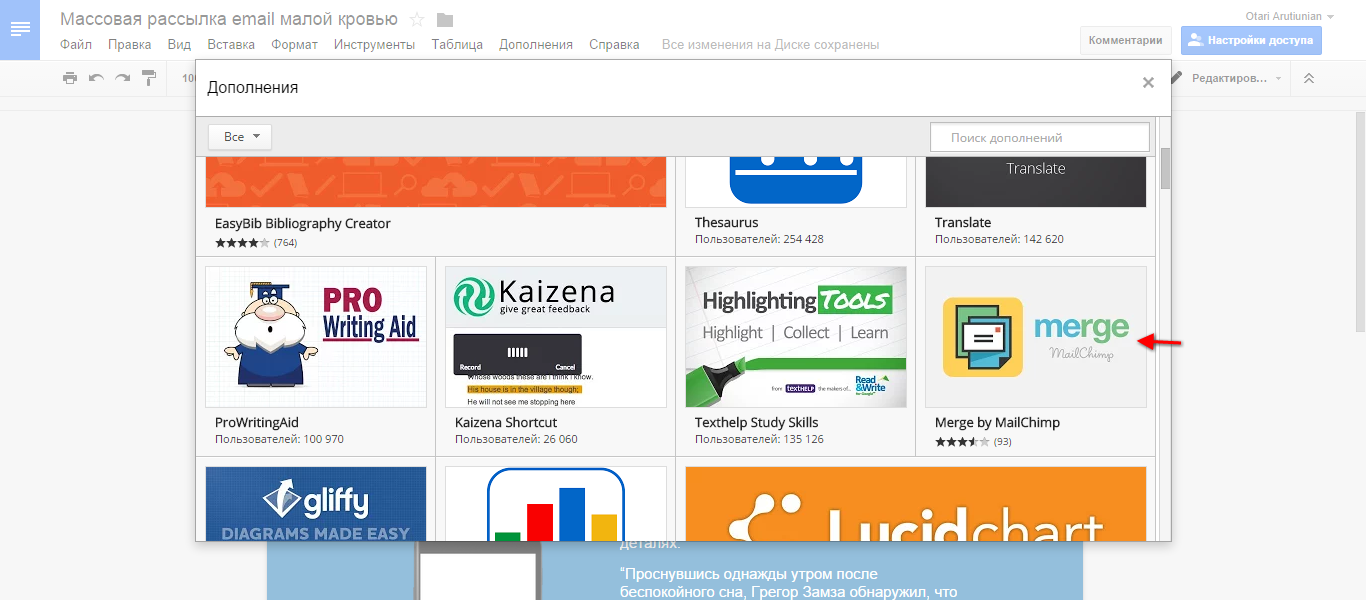Click the EasyBib star rating (764)

256,242
